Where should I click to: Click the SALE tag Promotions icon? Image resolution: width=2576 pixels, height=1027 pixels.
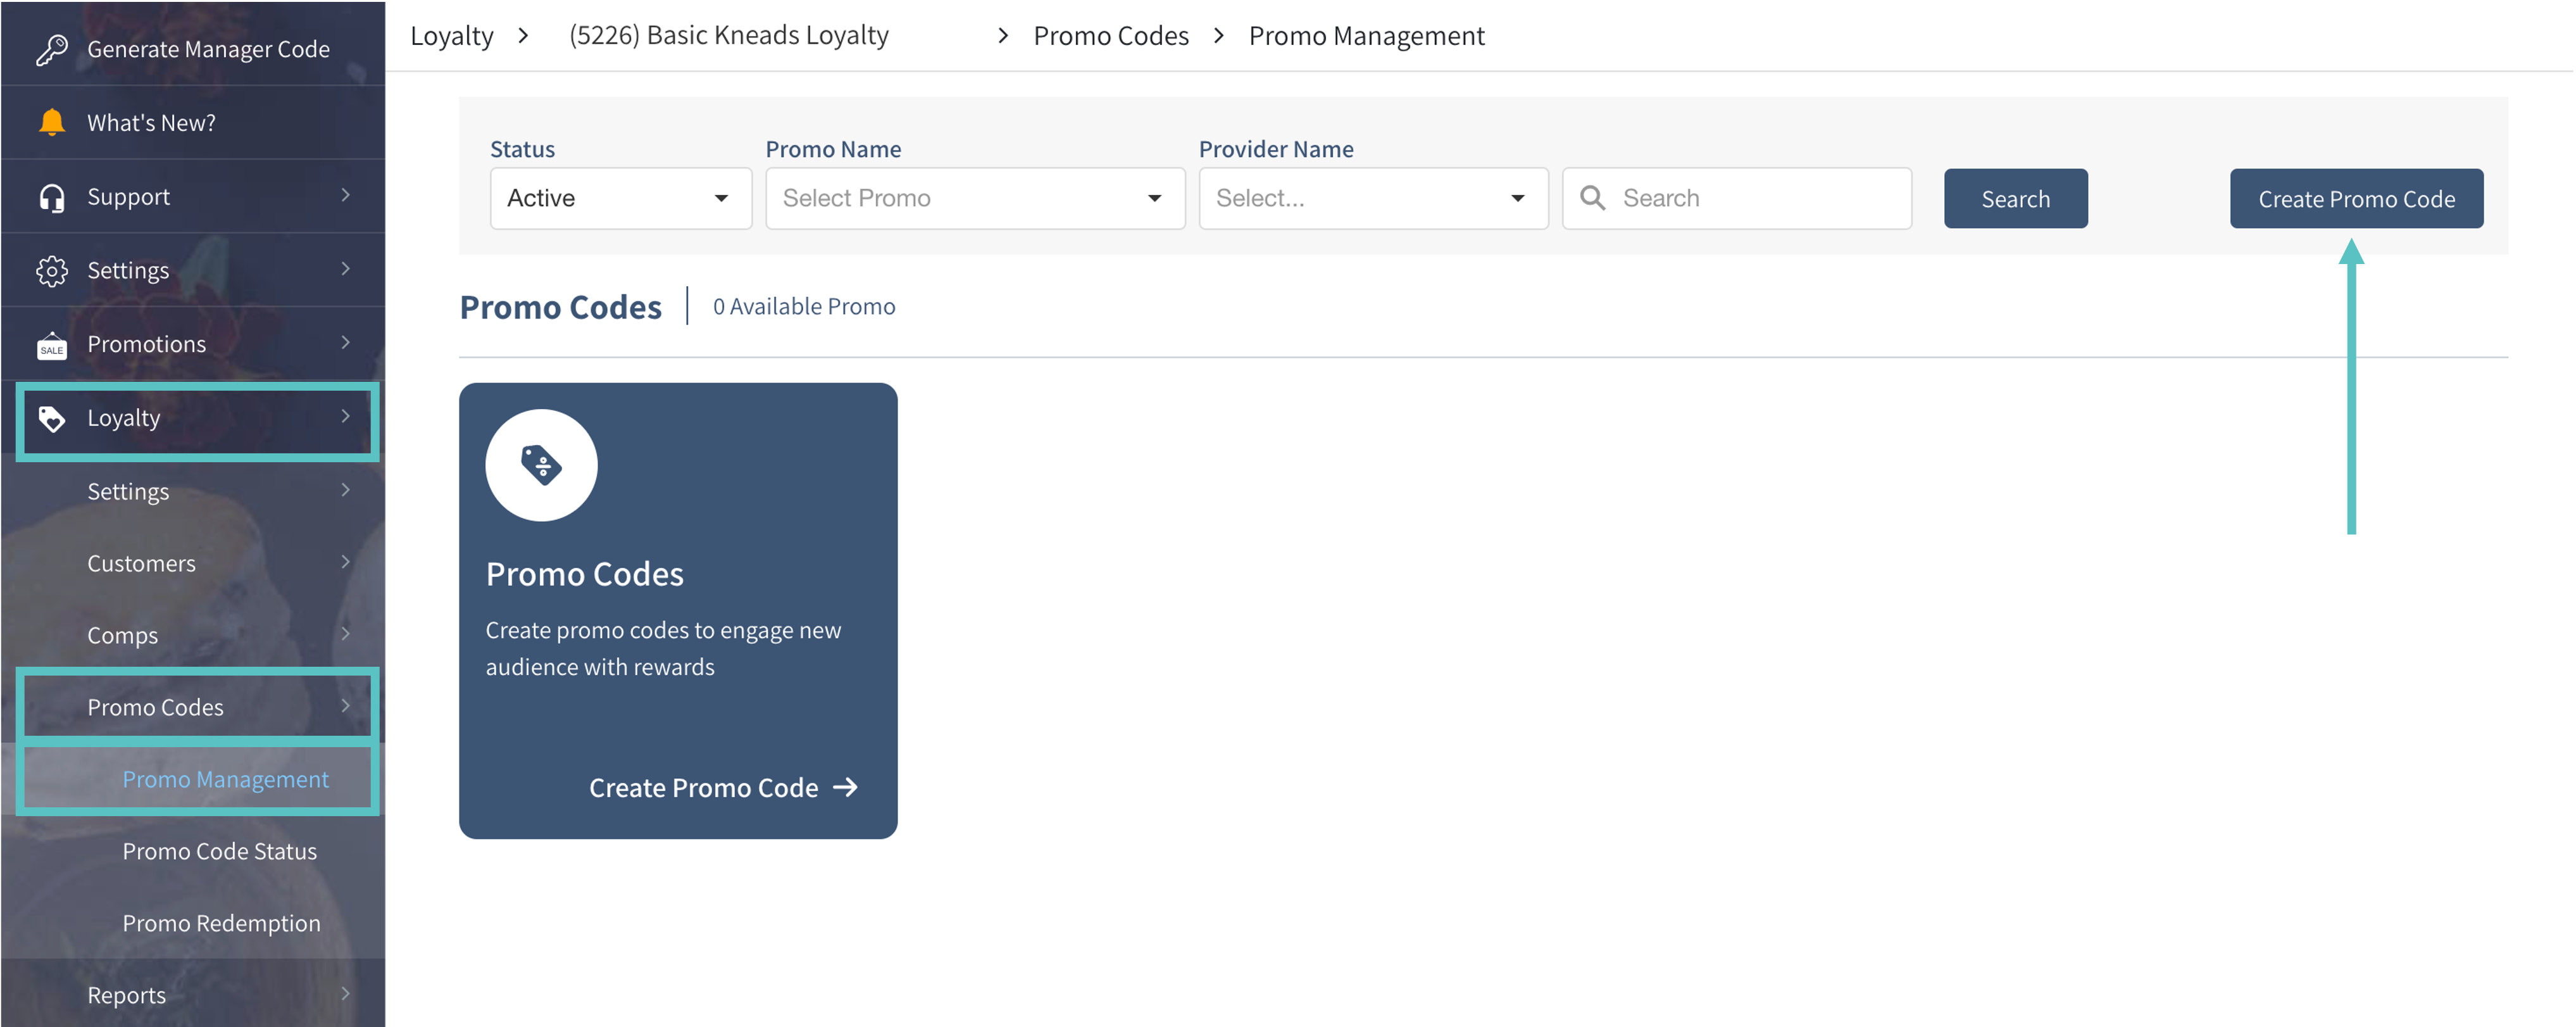pos(51,345)
